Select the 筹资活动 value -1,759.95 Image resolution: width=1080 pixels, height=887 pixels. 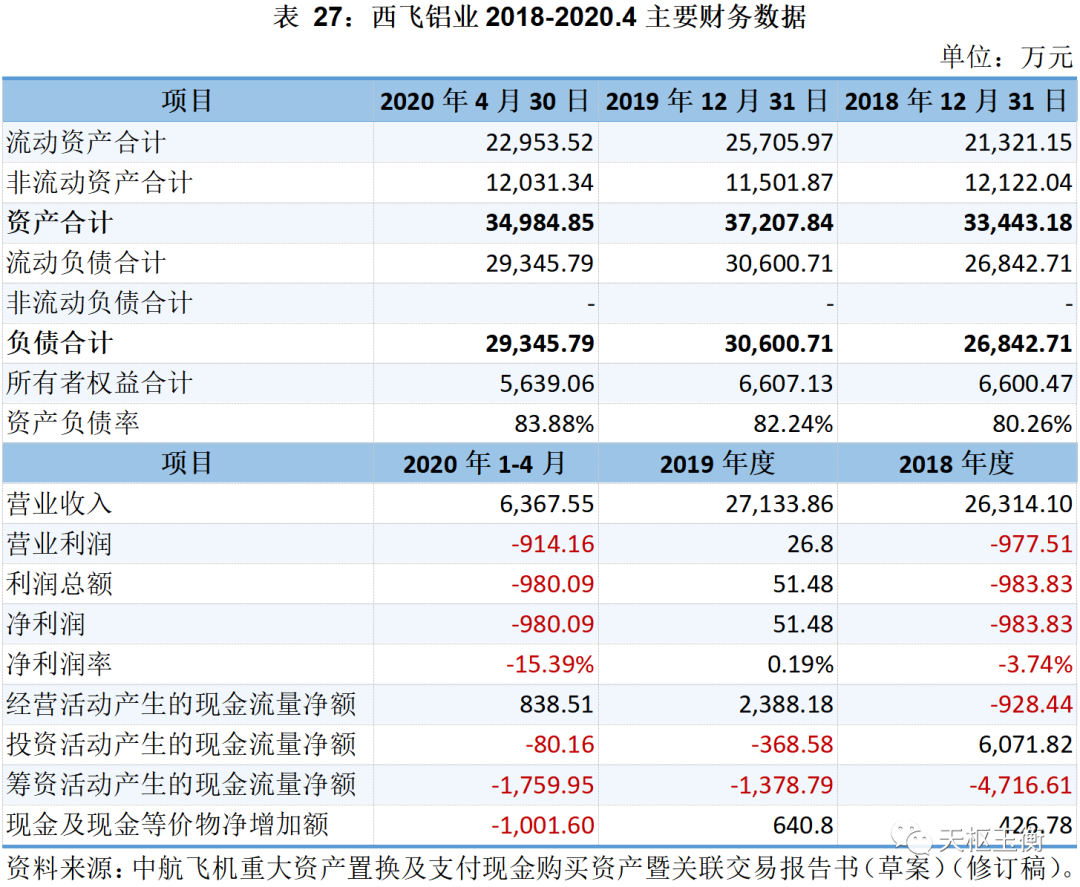coord(542,786)
